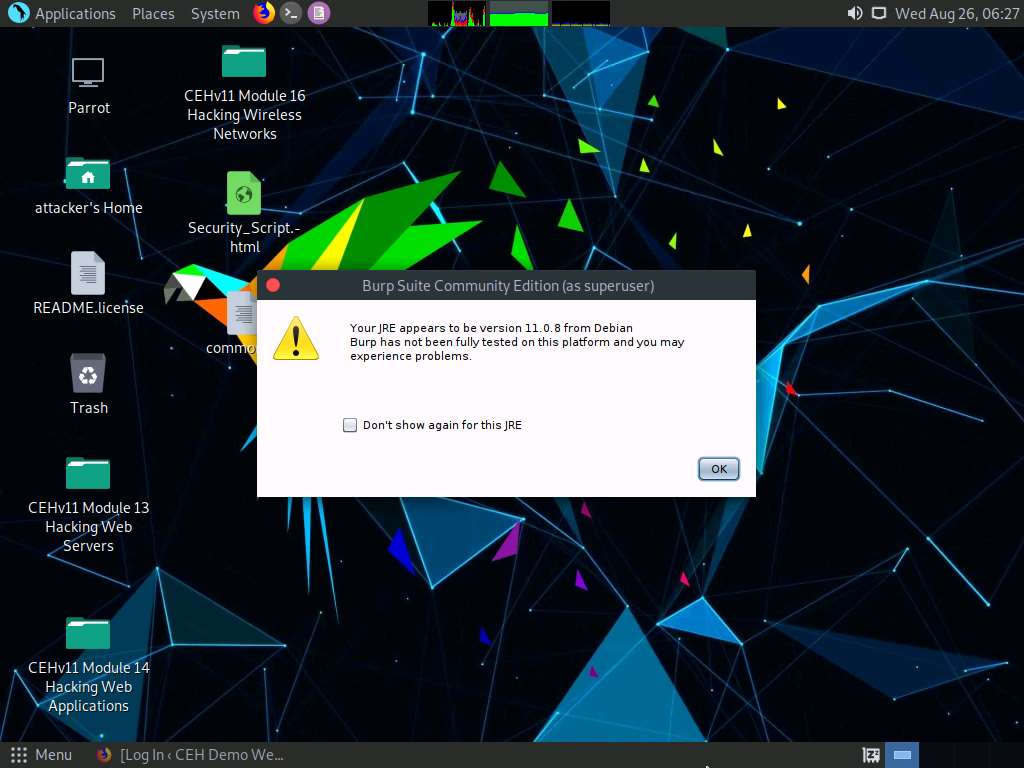Select the active workspace in the switcher
This screenshot has height=768, width=1024.
tap(901, 755)
